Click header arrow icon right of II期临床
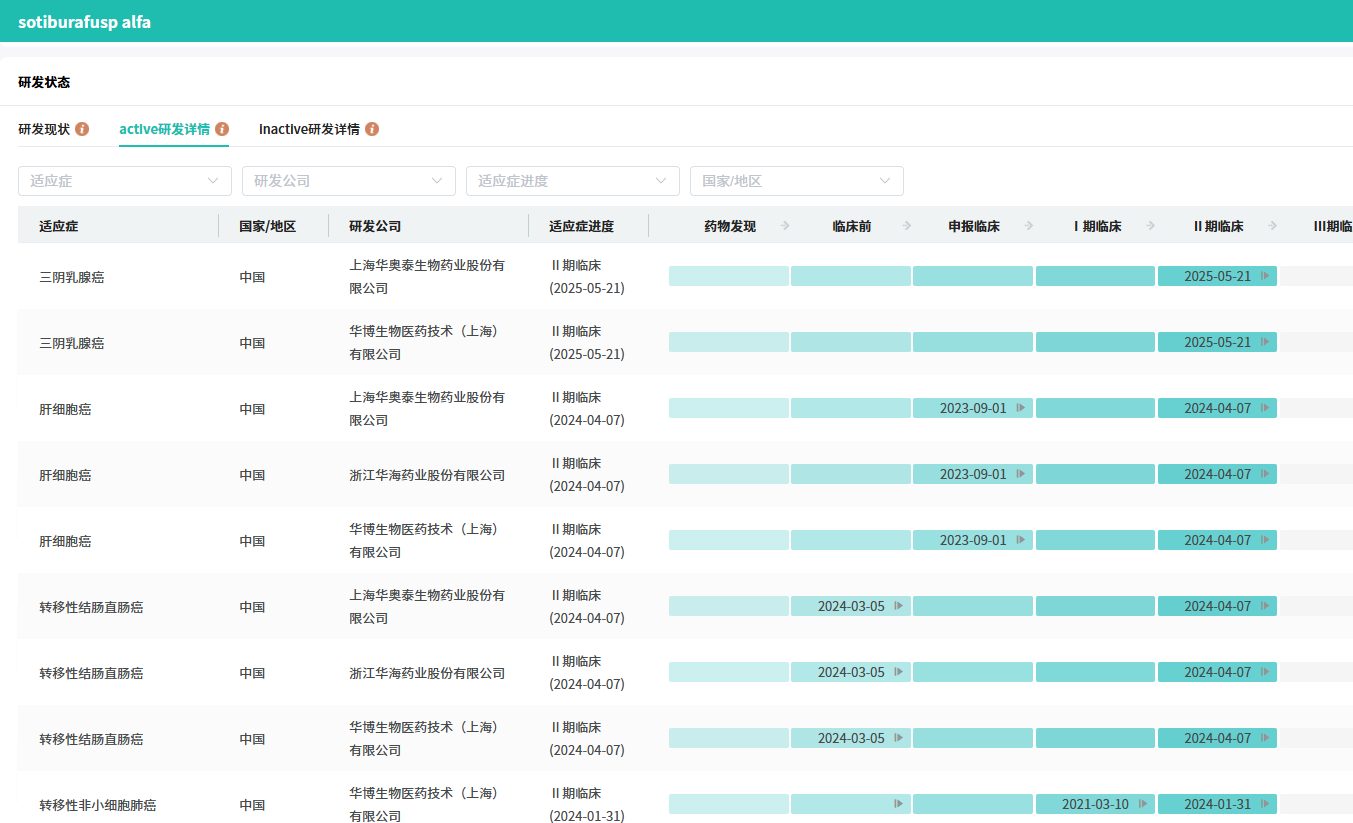Image resolution: width=1353 pixels, height=823 pixels. coord(1273,226)
